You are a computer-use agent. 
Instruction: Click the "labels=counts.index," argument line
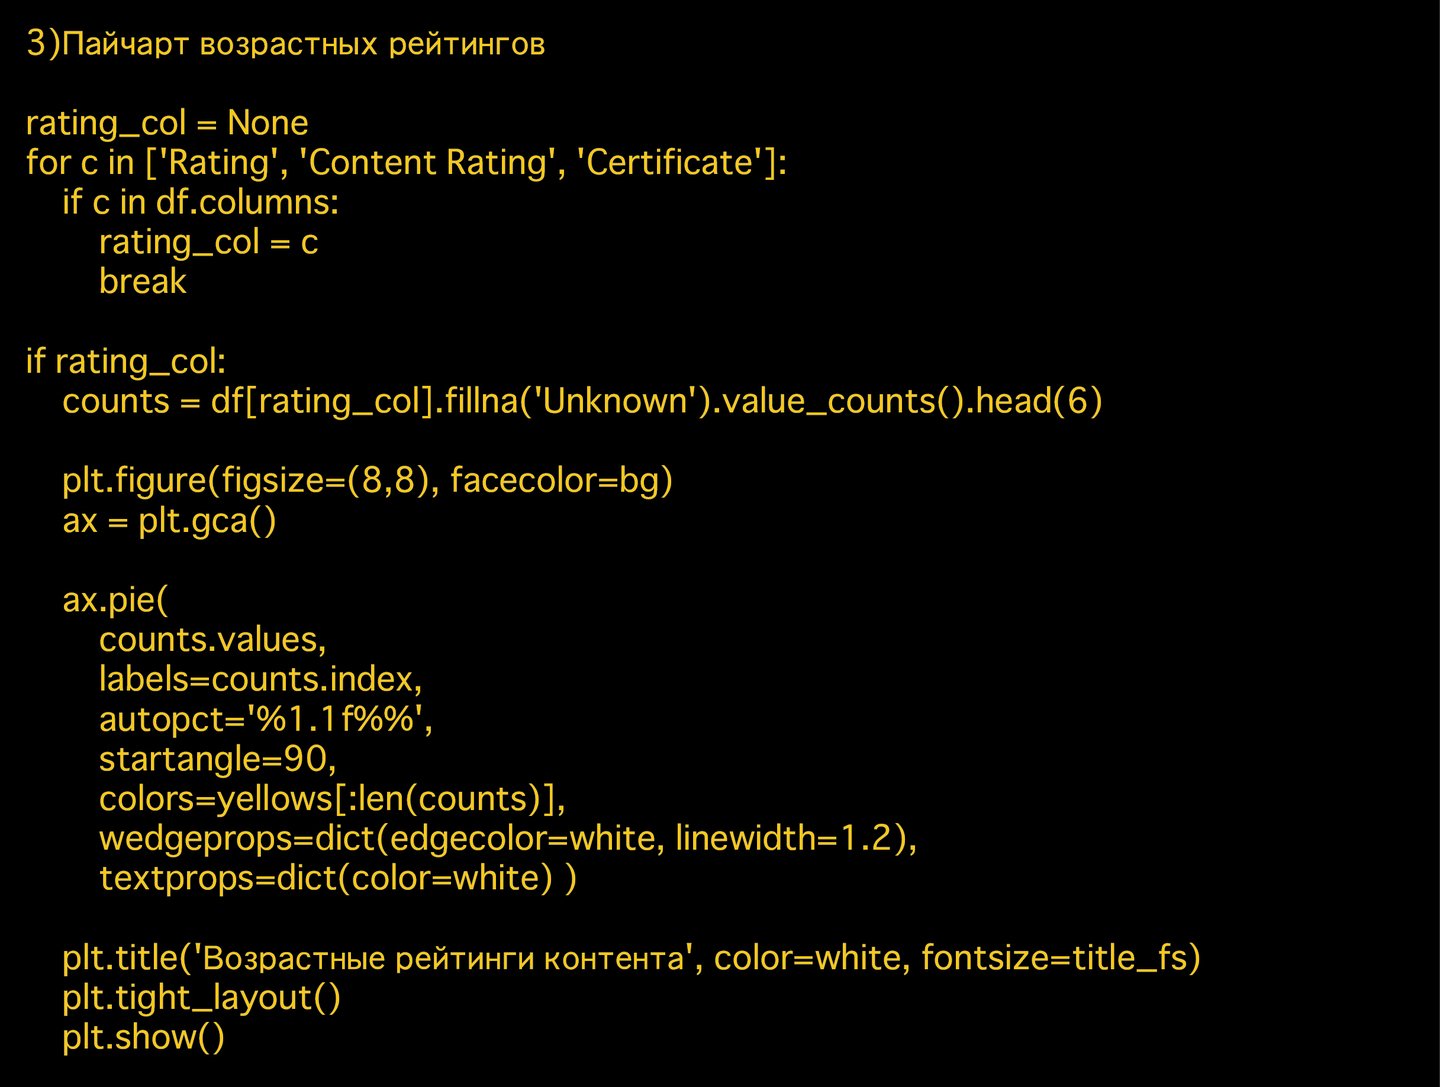260,680
